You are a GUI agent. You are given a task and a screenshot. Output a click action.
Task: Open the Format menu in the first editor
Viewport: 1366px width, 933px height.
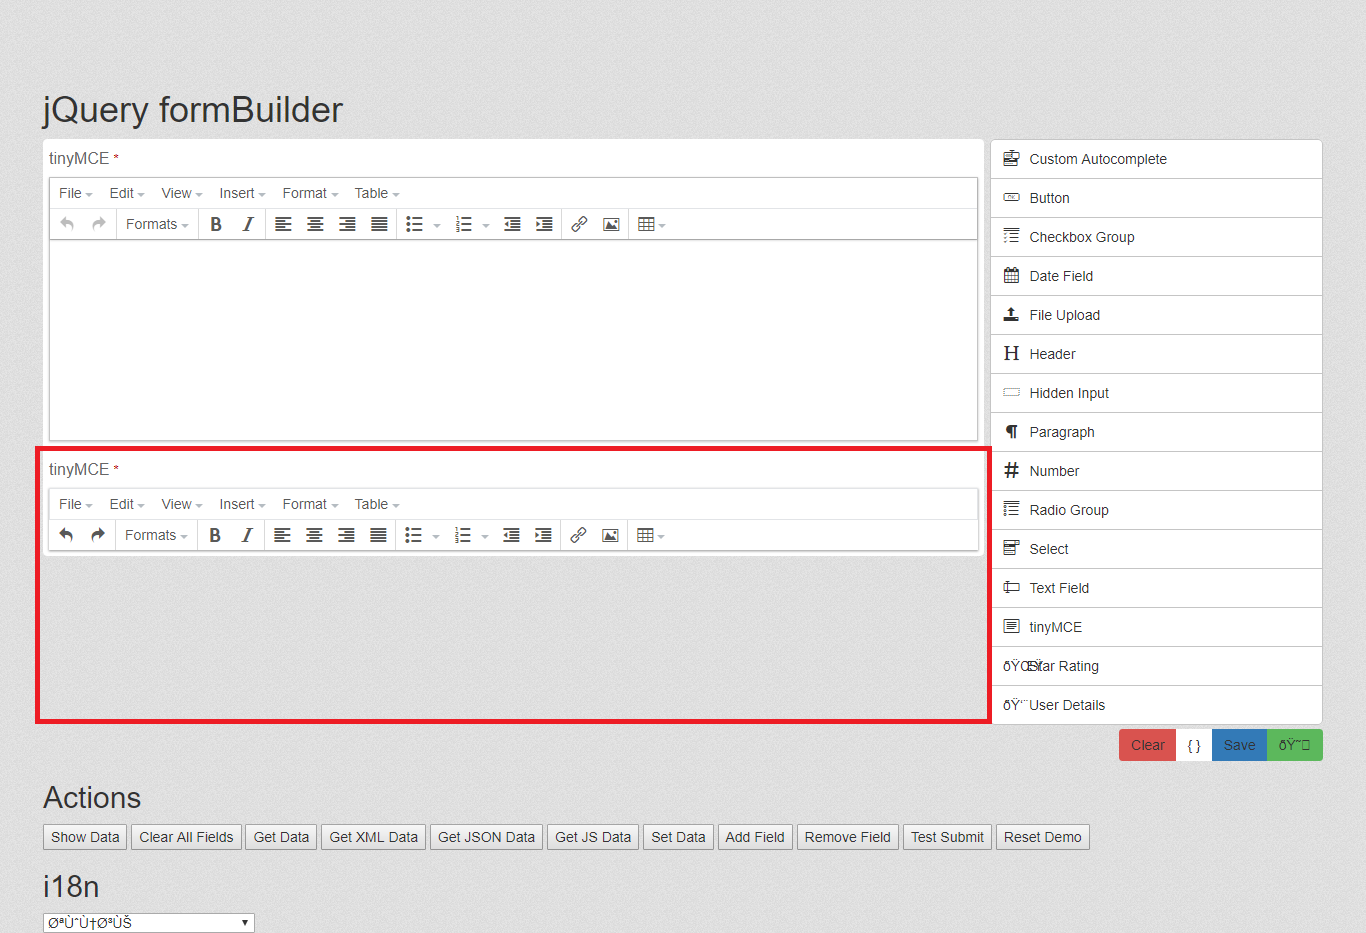pos(305,193)
